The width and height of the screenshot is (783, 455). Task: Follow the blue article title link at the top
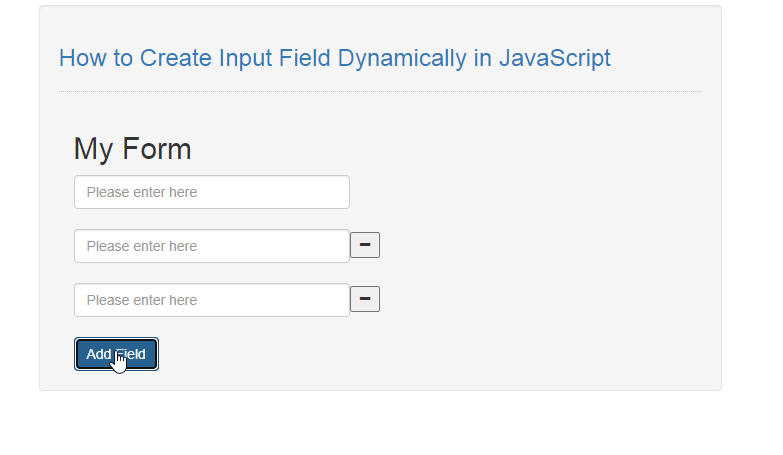pyautogui.click(x=334, y=58)
